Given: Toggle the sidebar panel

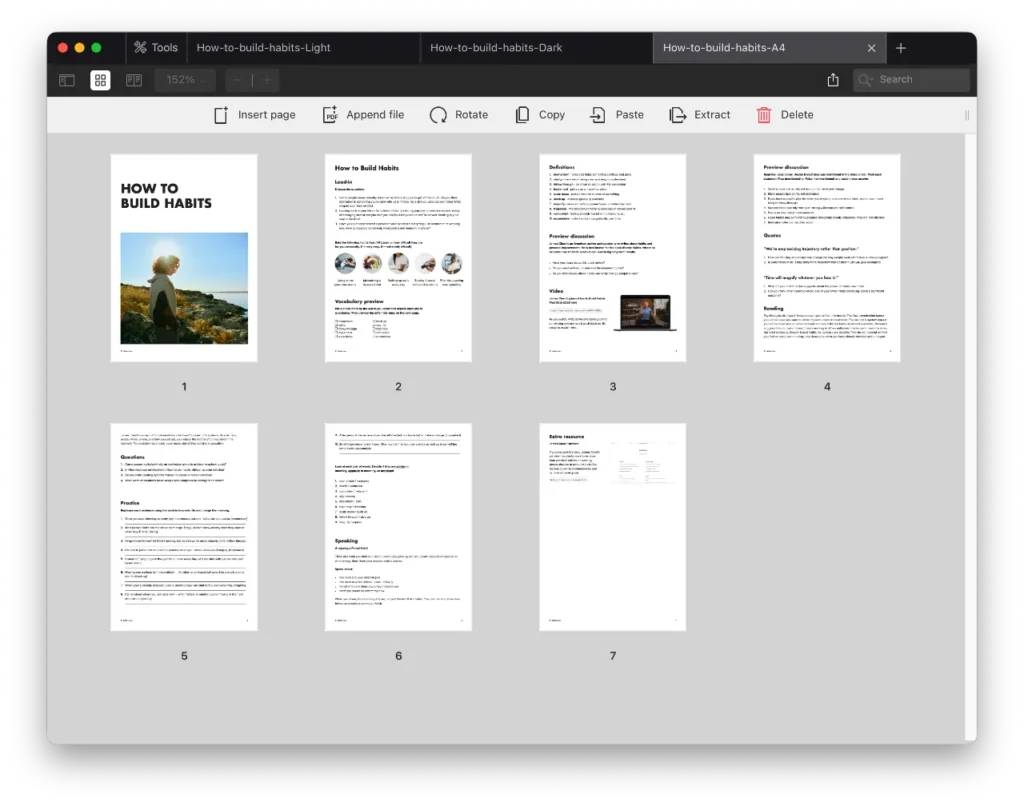Looking at the screenshot, I should pos(66,80).
